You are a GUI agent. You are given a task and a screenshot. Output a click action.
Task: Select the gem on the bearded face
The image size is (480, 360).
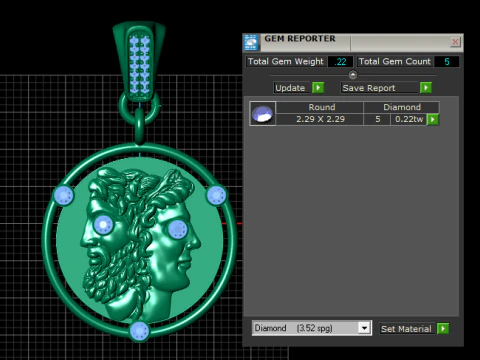point(103,225)
